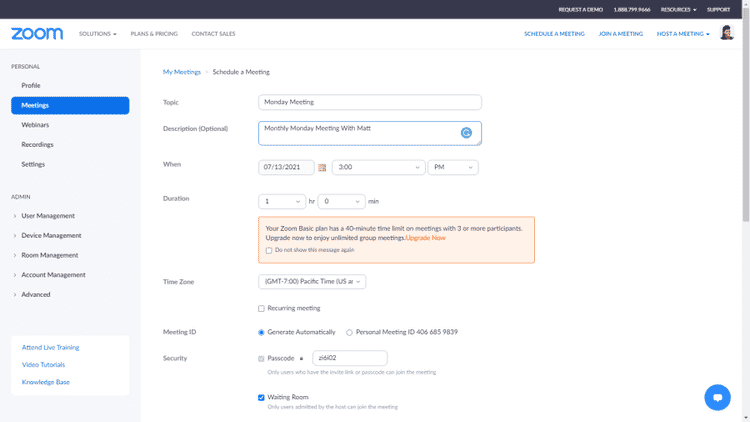Enable the Recurring meeting checkbox
Image resolution: width=750 pixels, height=422 pixels.
click(x=262, y=308)
